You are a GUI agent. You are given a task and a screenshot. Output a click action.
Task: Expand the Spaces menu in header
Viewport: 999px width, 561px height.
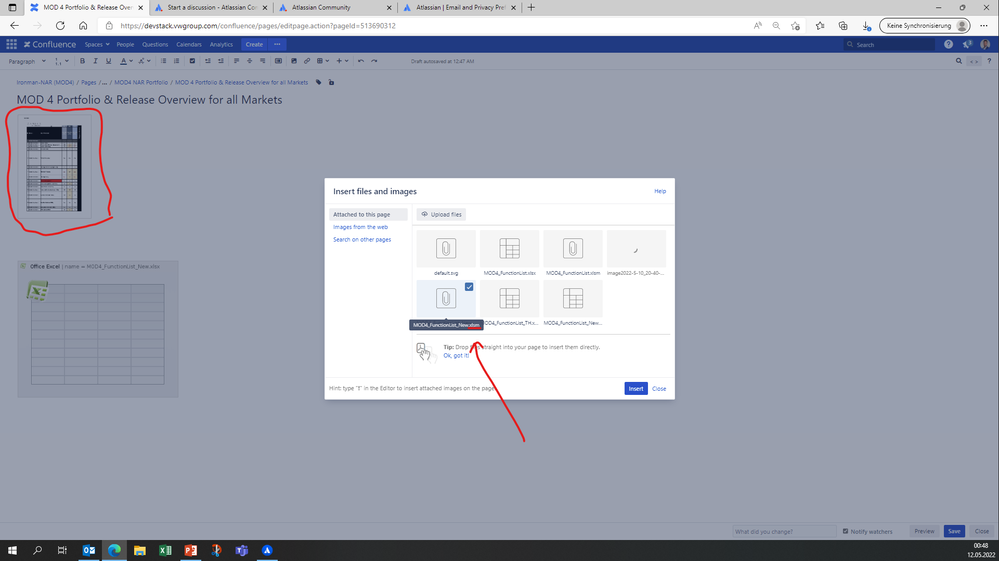tap(97, 45)
